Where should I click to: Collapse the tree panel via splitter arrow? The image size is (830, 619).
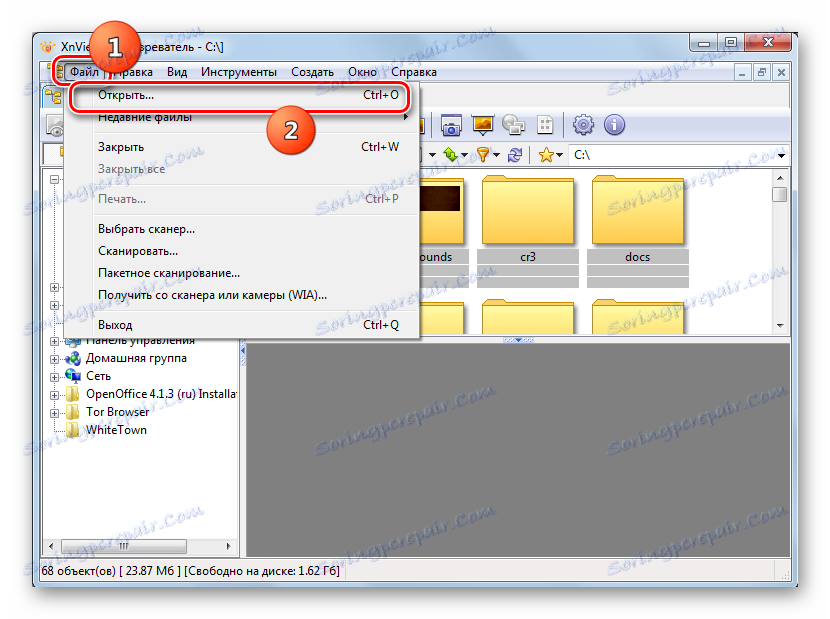pos(243,350)
